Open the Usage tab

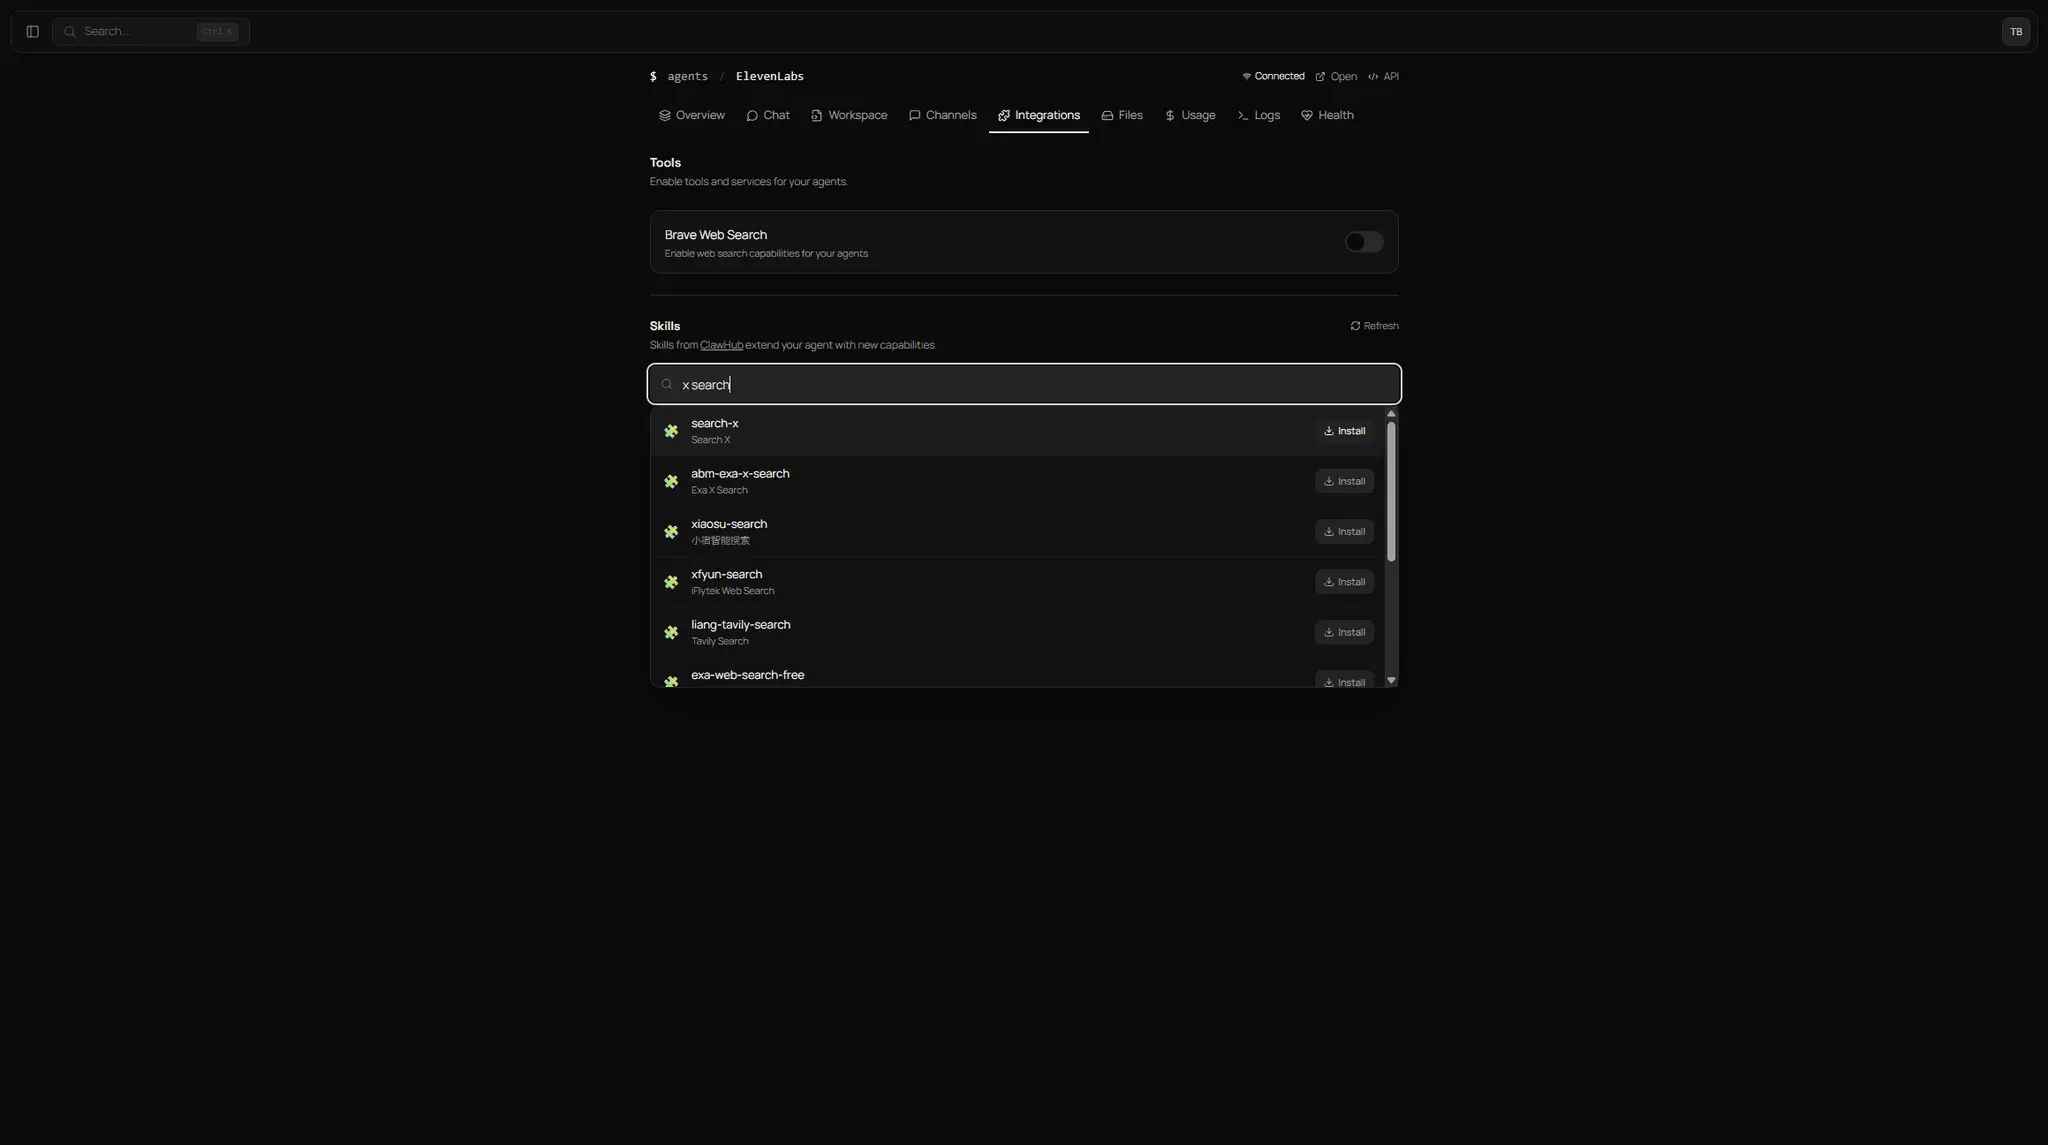(1190, 115)
